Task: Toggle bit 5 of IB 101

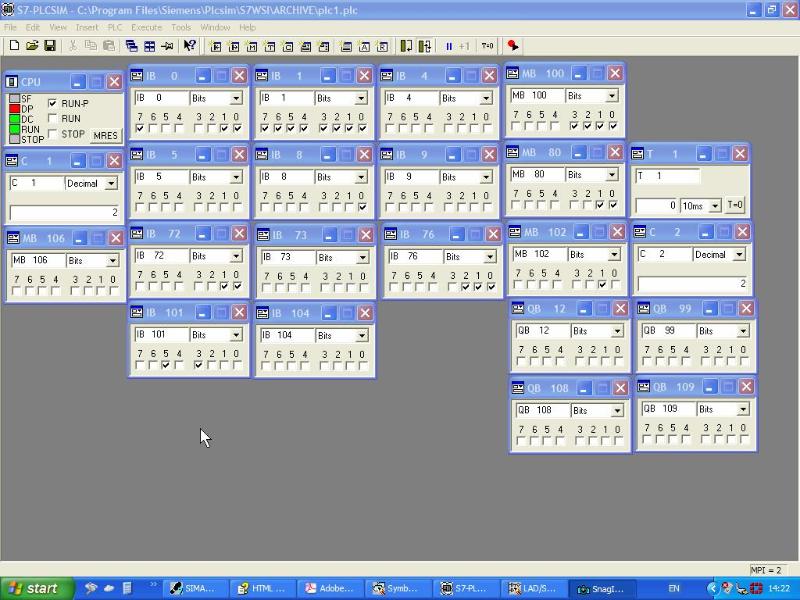Action: click(165, 365)
